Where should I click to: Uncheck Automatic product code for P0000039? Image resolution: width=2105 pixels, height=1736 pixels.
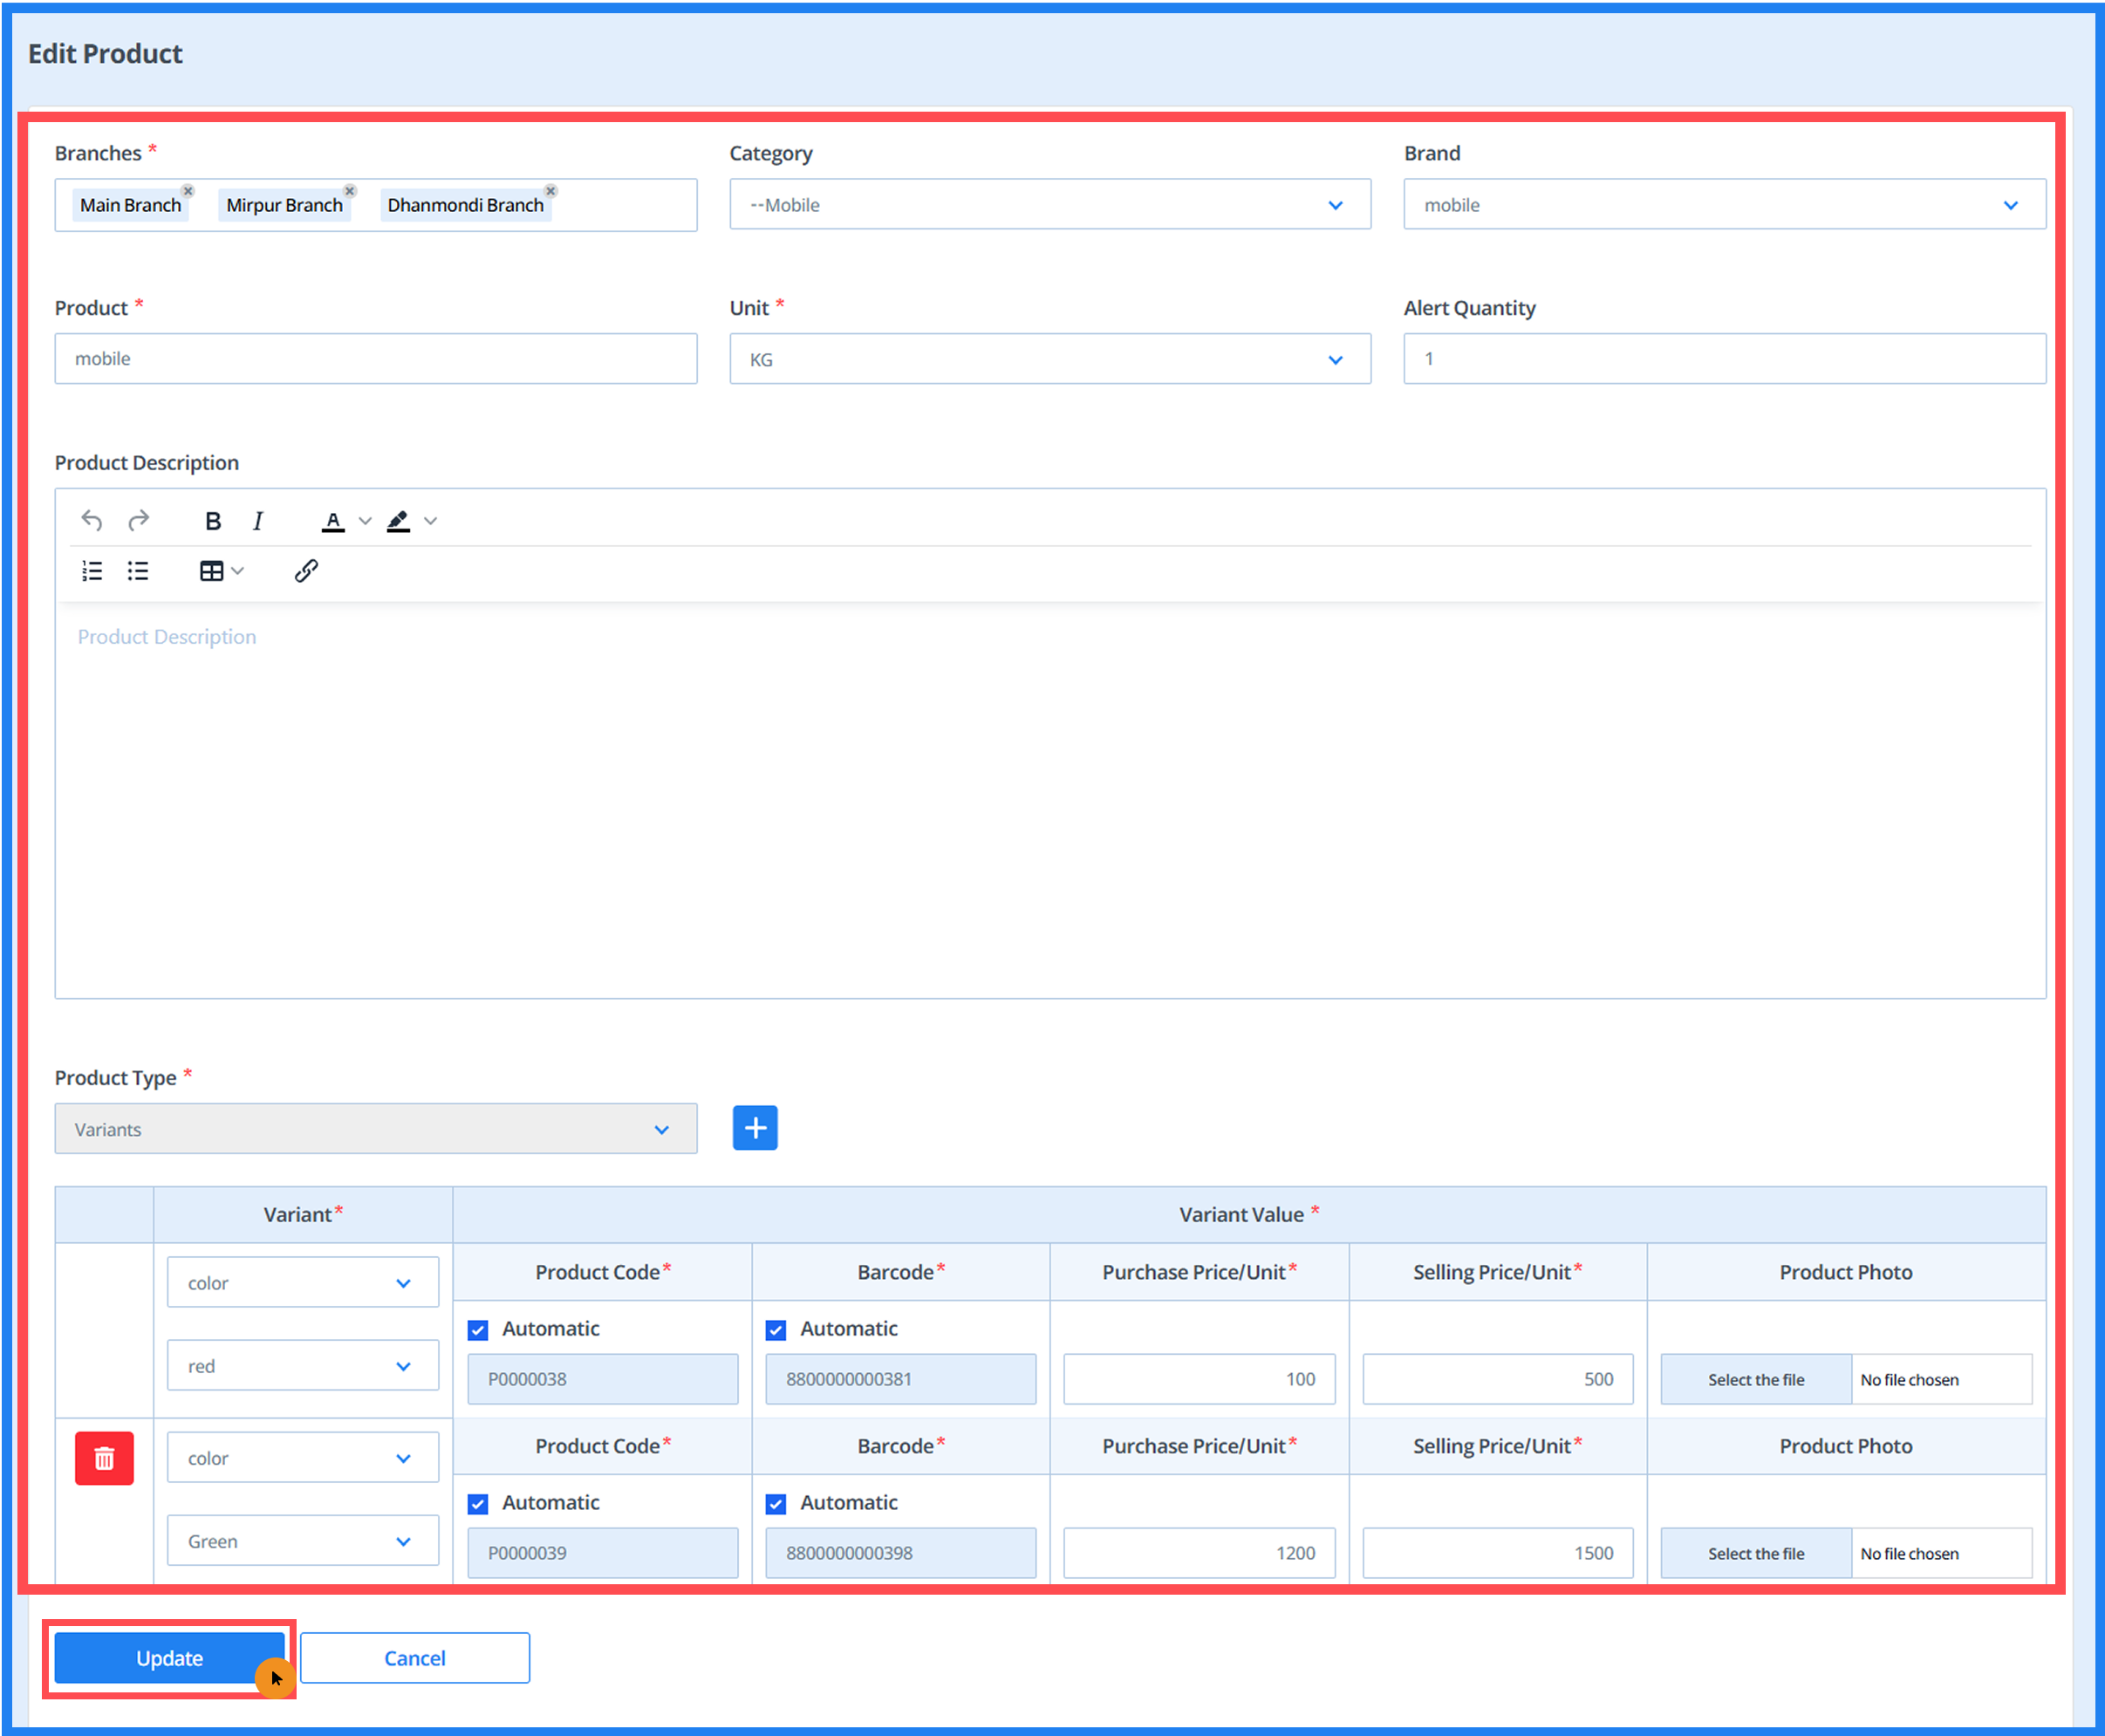click(478, 1504)
